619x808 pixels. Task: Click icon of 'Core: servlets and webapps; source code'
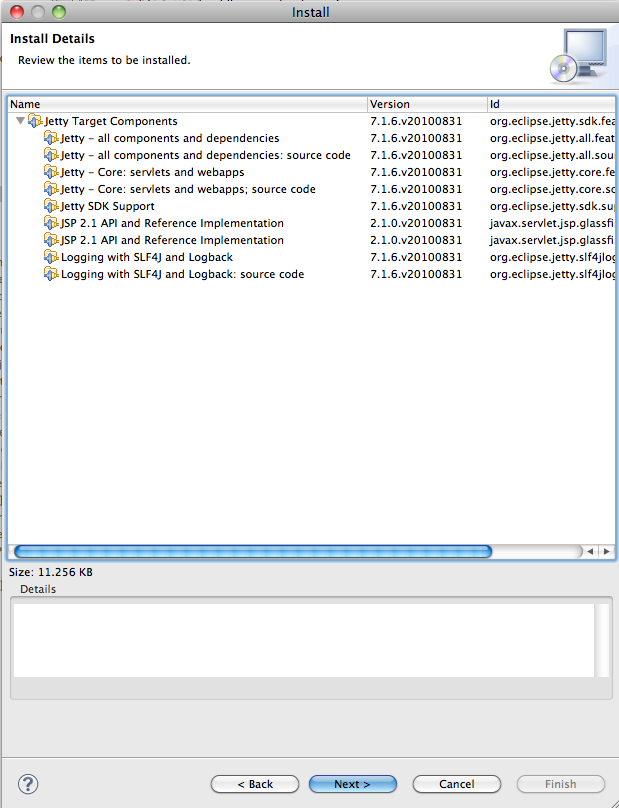point(51,189)
